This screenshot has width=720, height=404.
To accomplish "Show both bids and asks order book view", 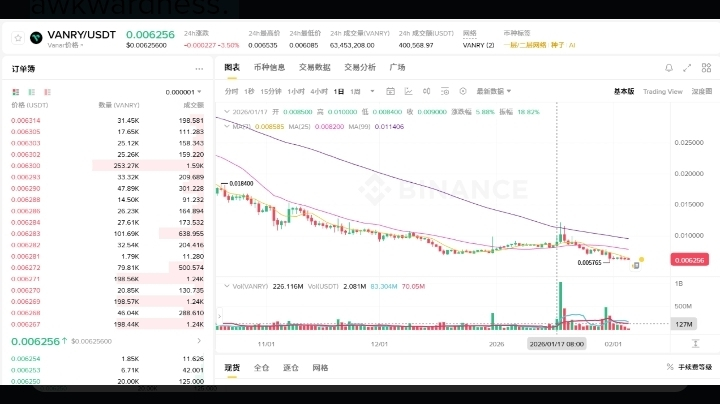I will pyautogui.click(x=16, y=92).
